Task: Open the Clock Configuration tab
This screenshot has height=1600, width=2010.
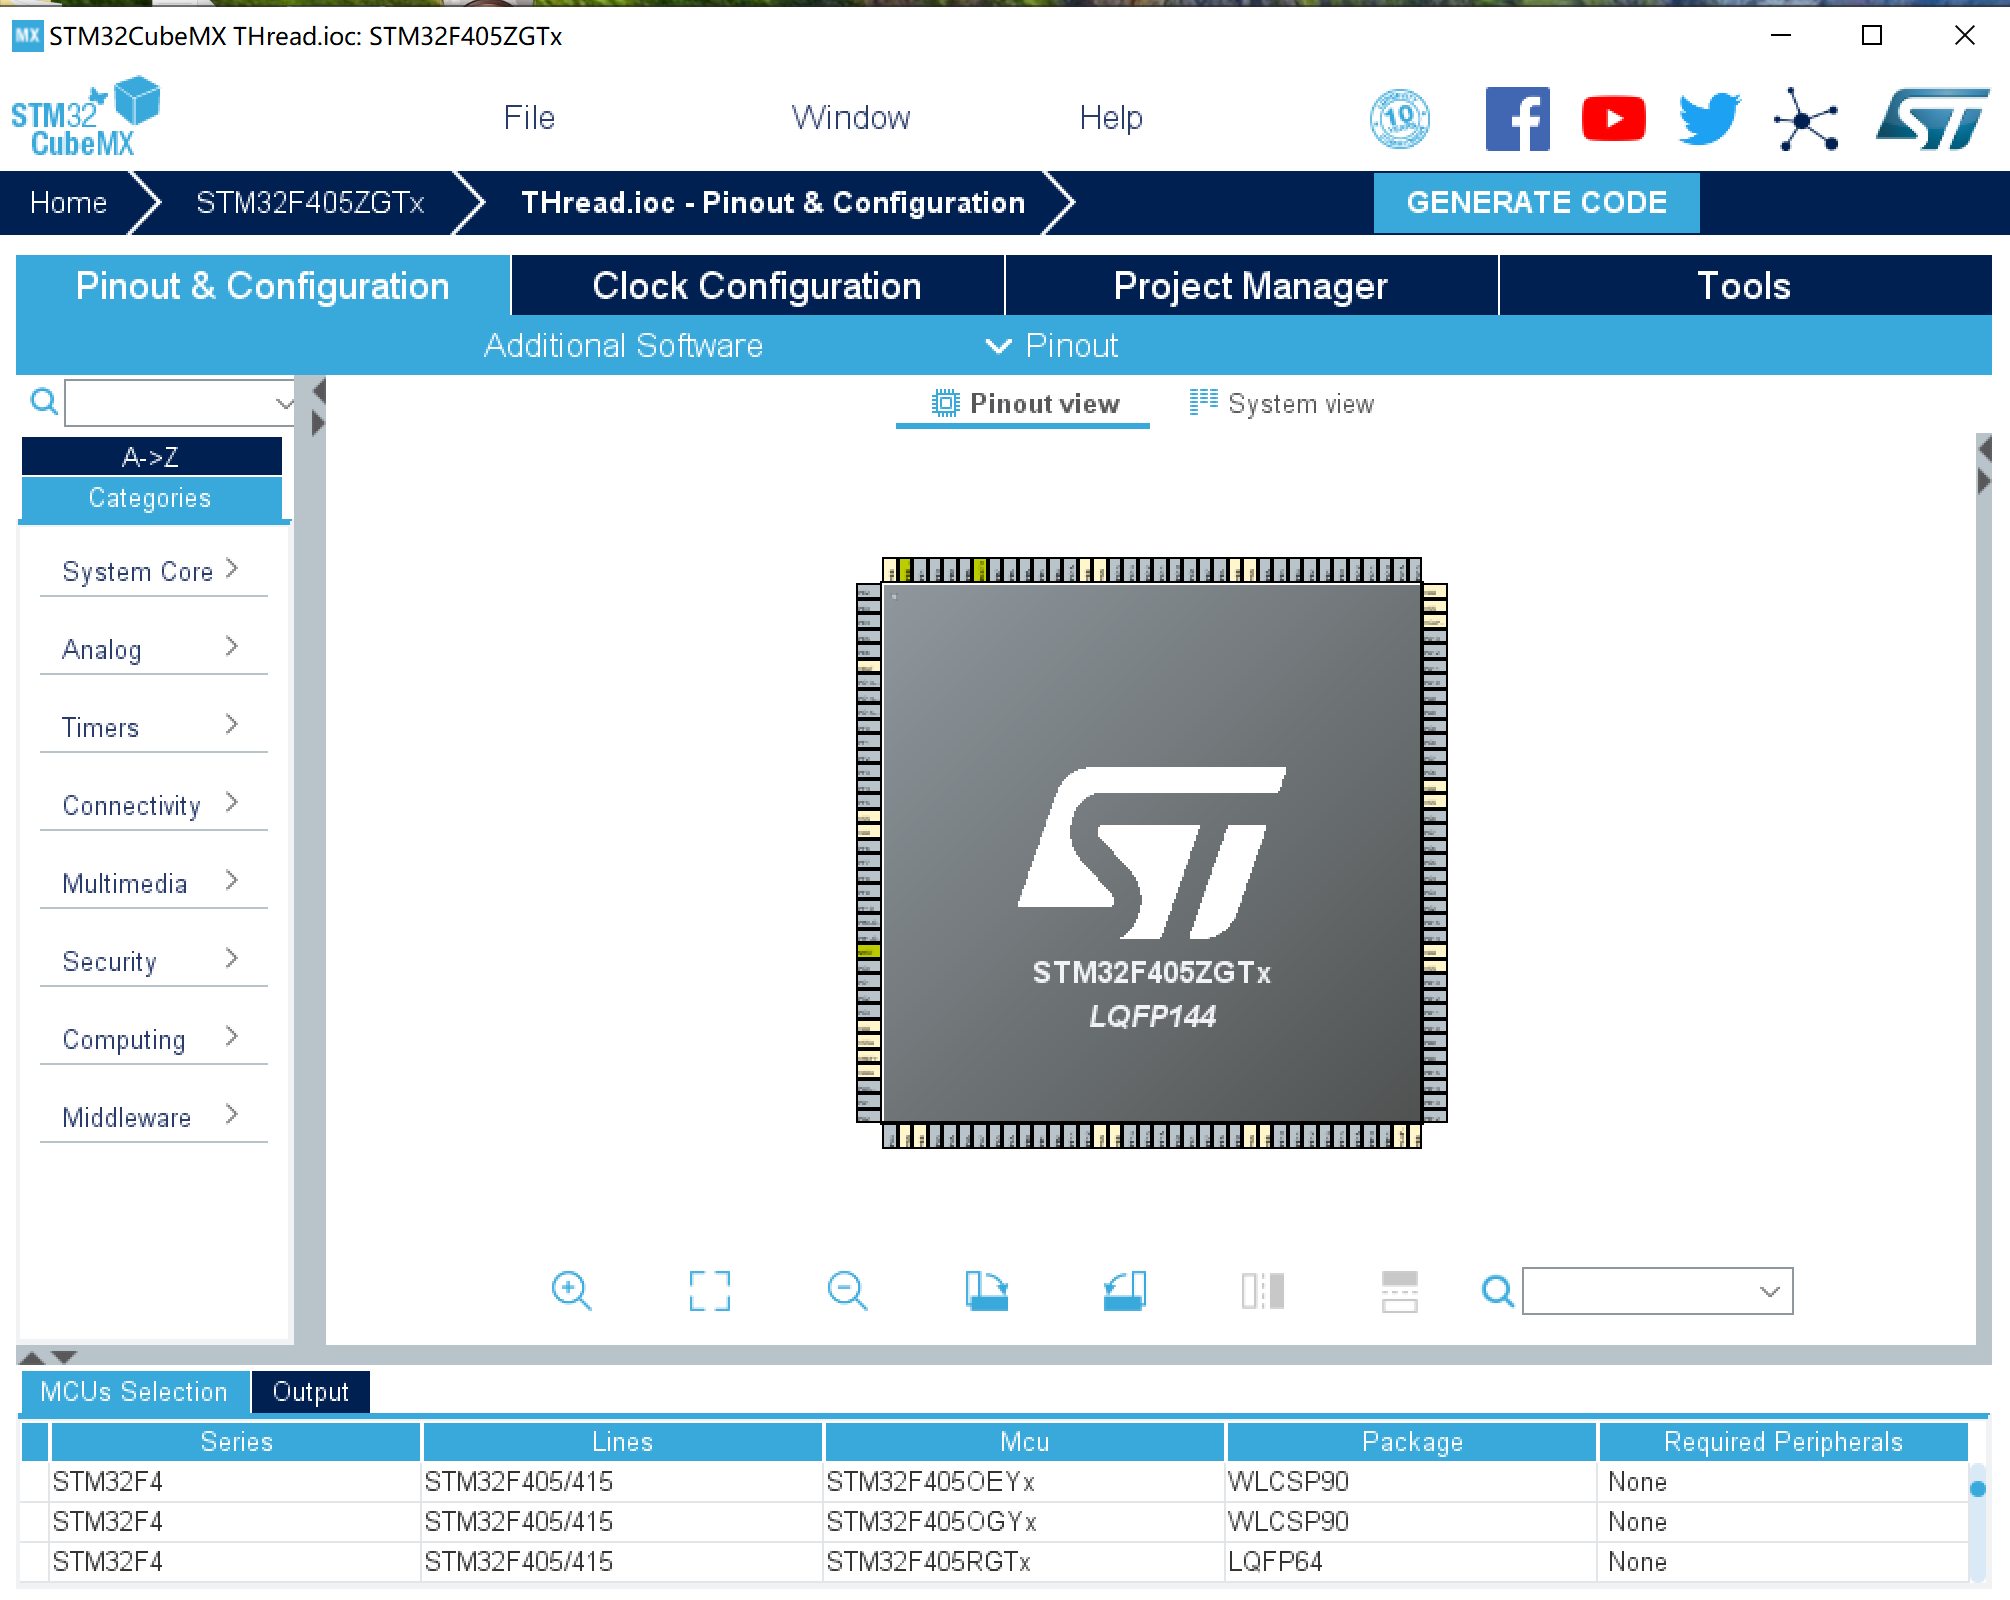Action: click(756, 286)
